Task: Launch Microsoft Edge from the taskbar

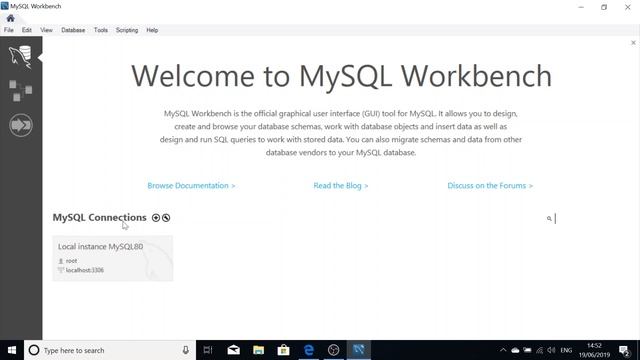Action: [x=309, y=350]
